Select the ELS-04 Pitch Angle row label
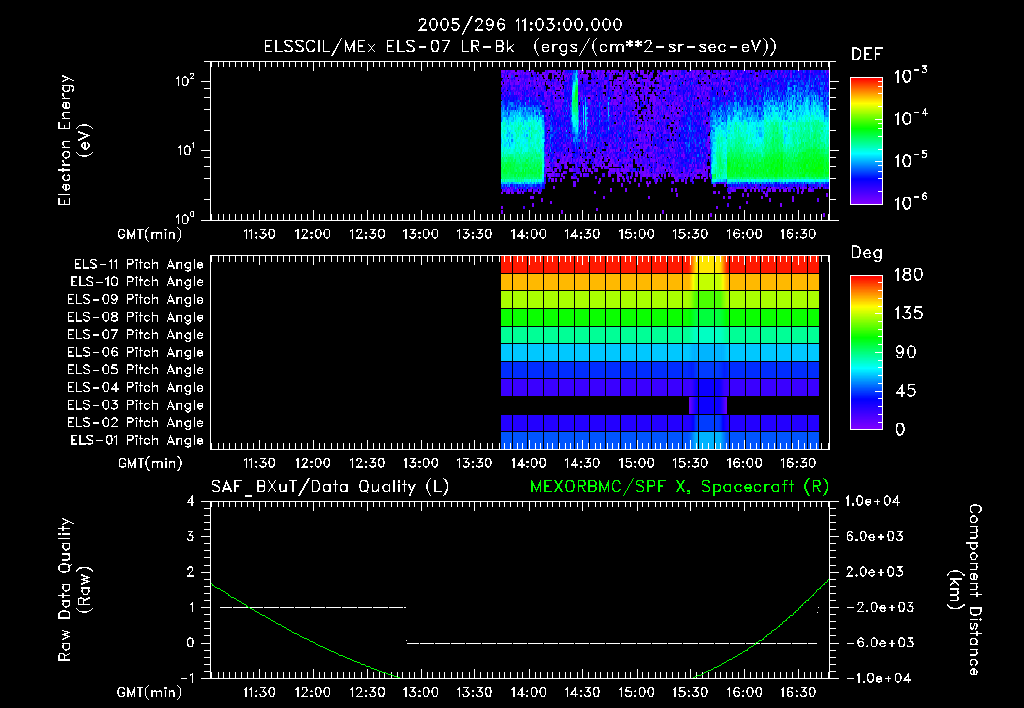The width and height of the screenshot is (1024, 708). 136,387
